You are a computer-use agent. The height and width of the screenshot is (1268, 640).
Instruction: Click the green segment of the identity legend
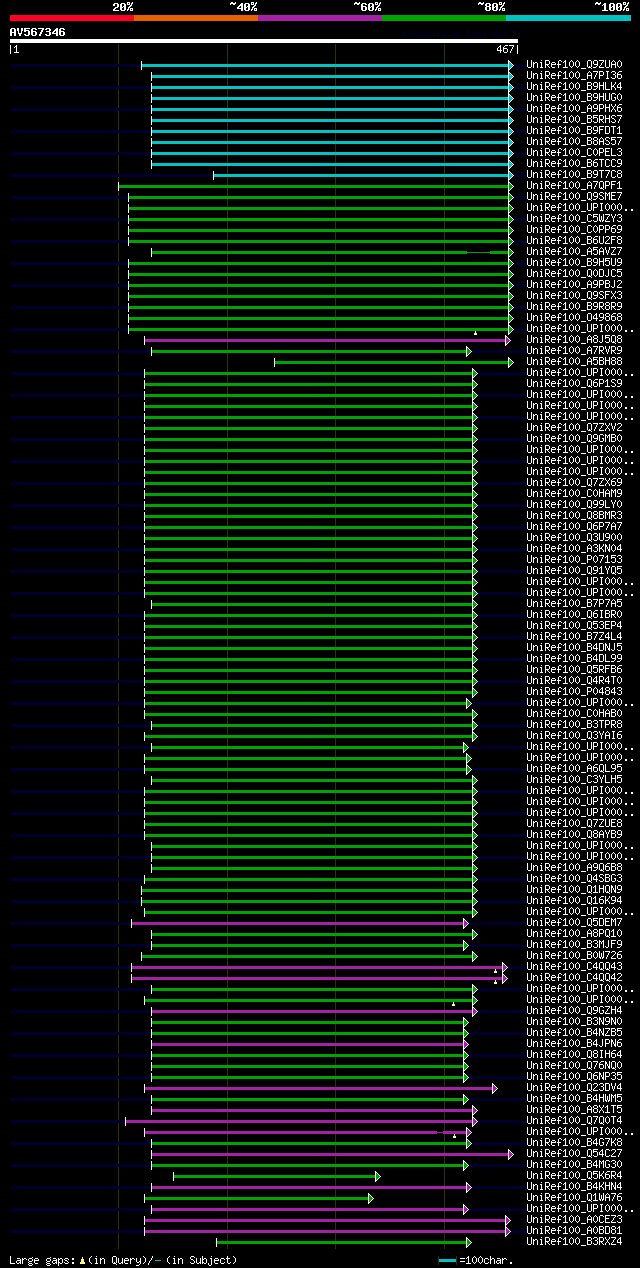(444, 18)
